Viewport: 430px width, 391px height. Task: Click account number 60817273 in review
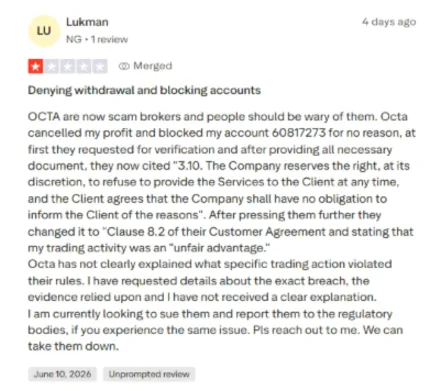(299, 133)
